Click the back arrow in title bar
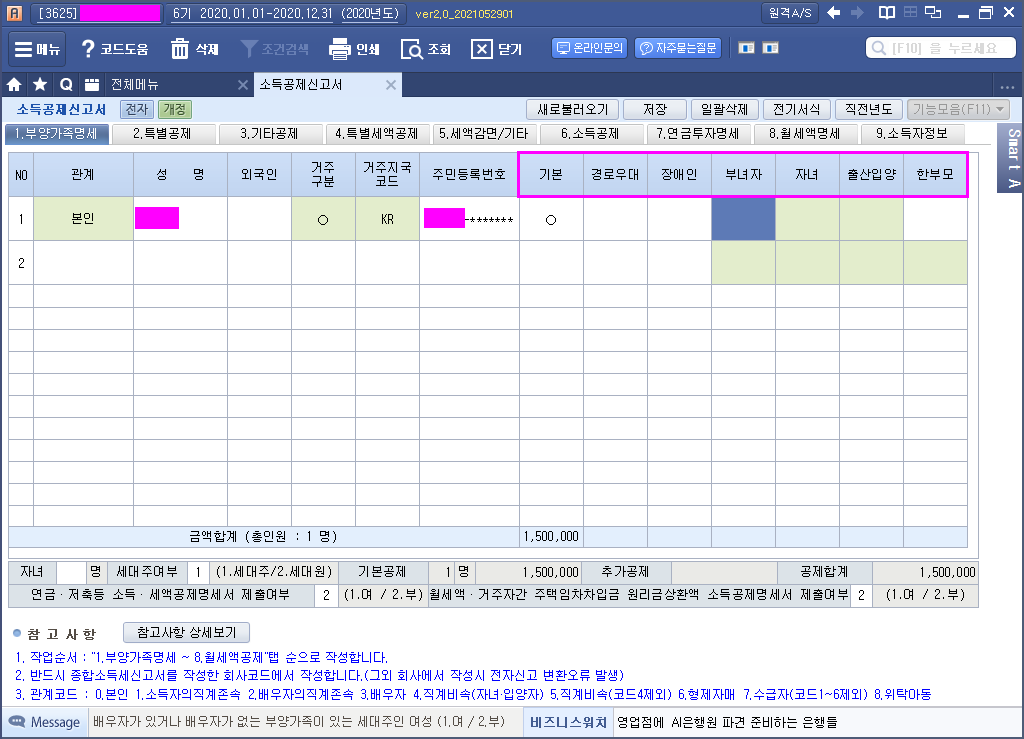Image resolution: width=1024 pixels, height=739 pixels. (x=833, y=12)
